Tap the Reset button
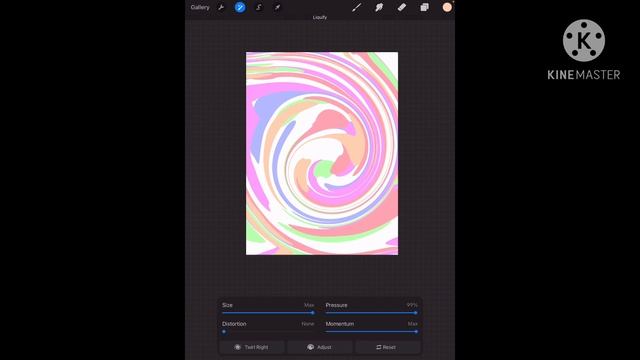The image size is (640, 360). pos(387,347)
